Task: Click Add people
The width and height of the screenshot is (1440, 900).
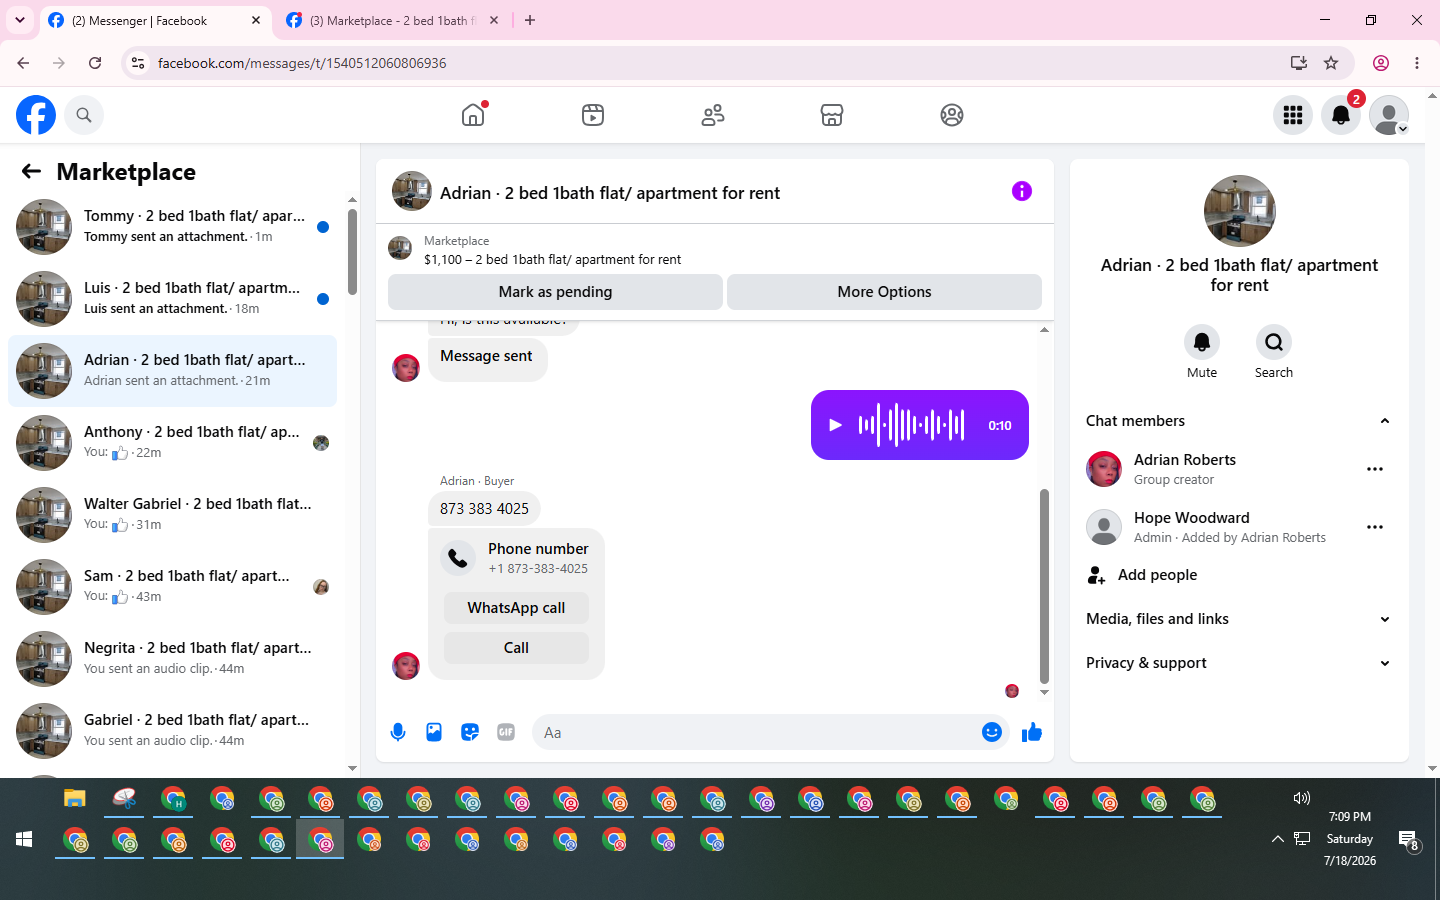Action: 1157,575
